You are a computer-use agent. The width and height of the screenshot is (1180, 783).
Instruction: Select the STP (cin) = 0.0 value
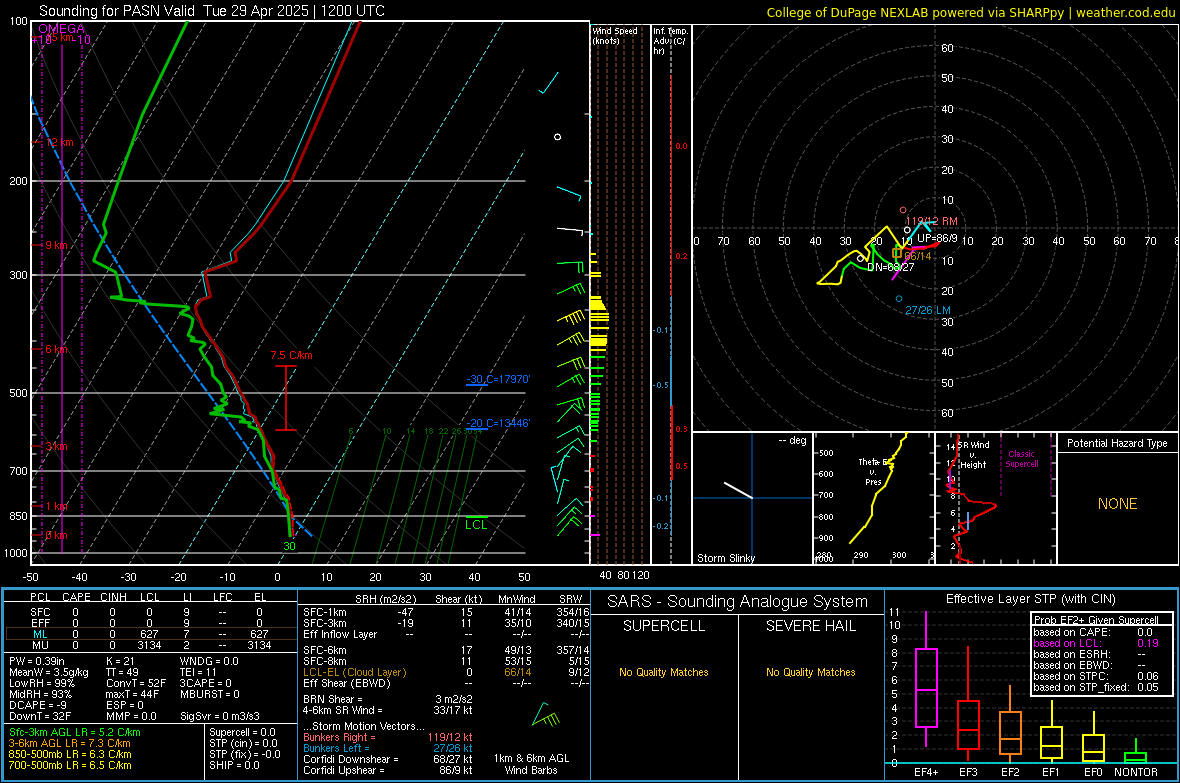pos(243,743)
